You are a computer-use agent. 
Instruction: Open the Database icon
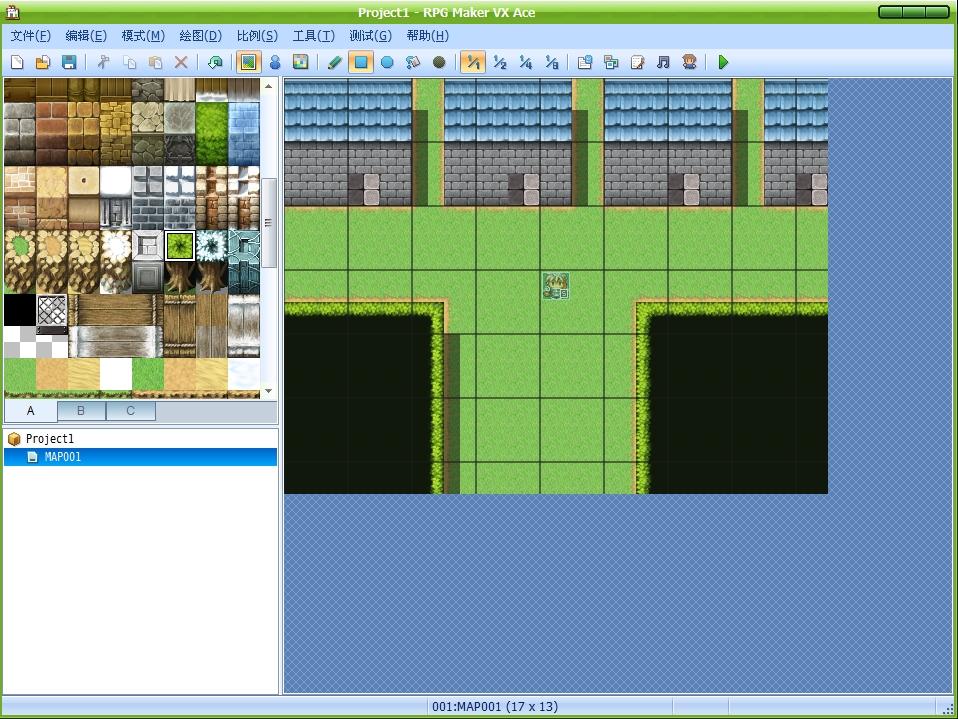[585, 62]
